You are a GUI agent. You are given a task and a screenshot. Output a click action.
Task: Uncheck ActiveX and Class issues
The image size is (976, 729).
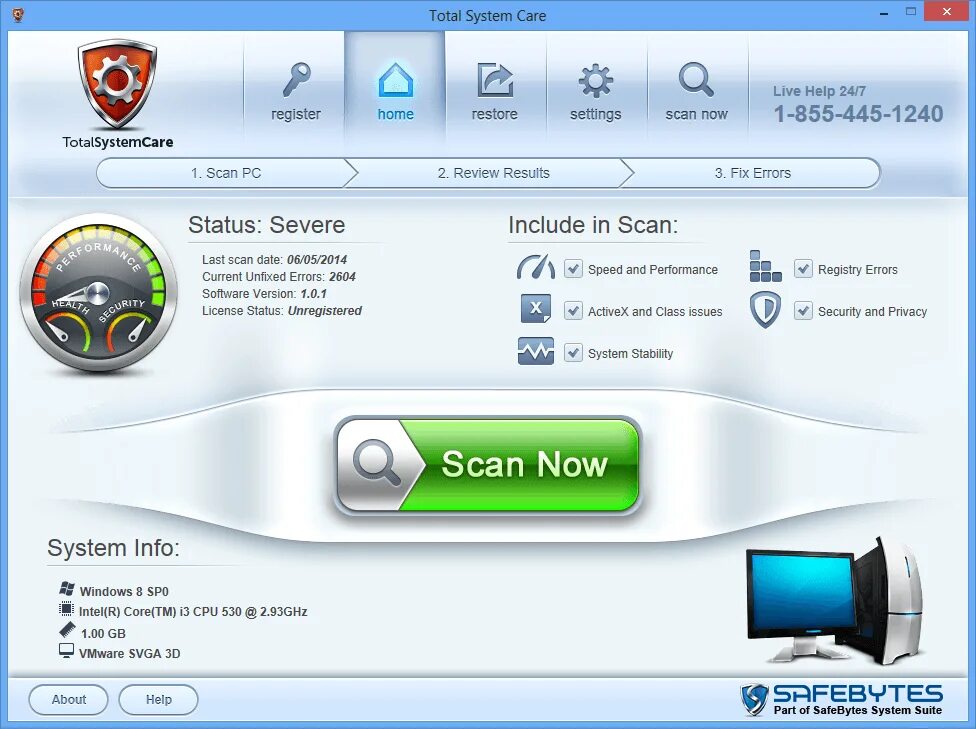[x=573, y=311]
